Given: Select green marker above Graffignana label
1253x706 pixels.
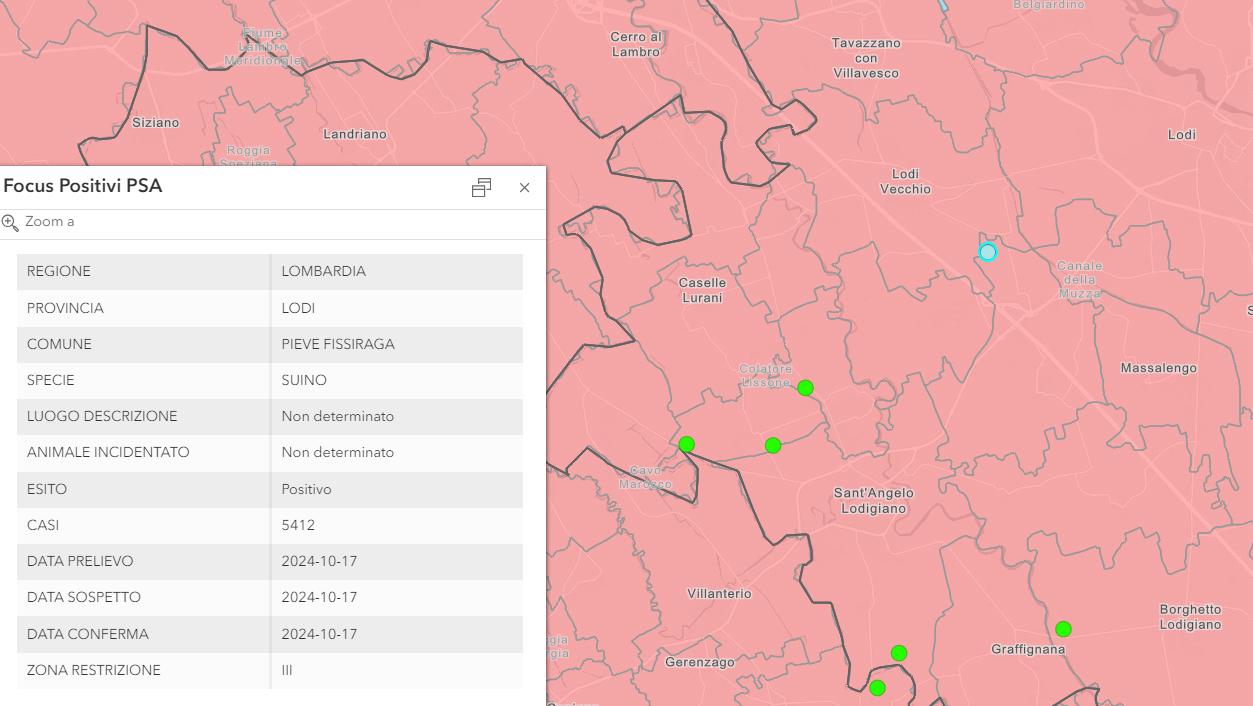Looking at the screenshot, I should coord(1063,629).
